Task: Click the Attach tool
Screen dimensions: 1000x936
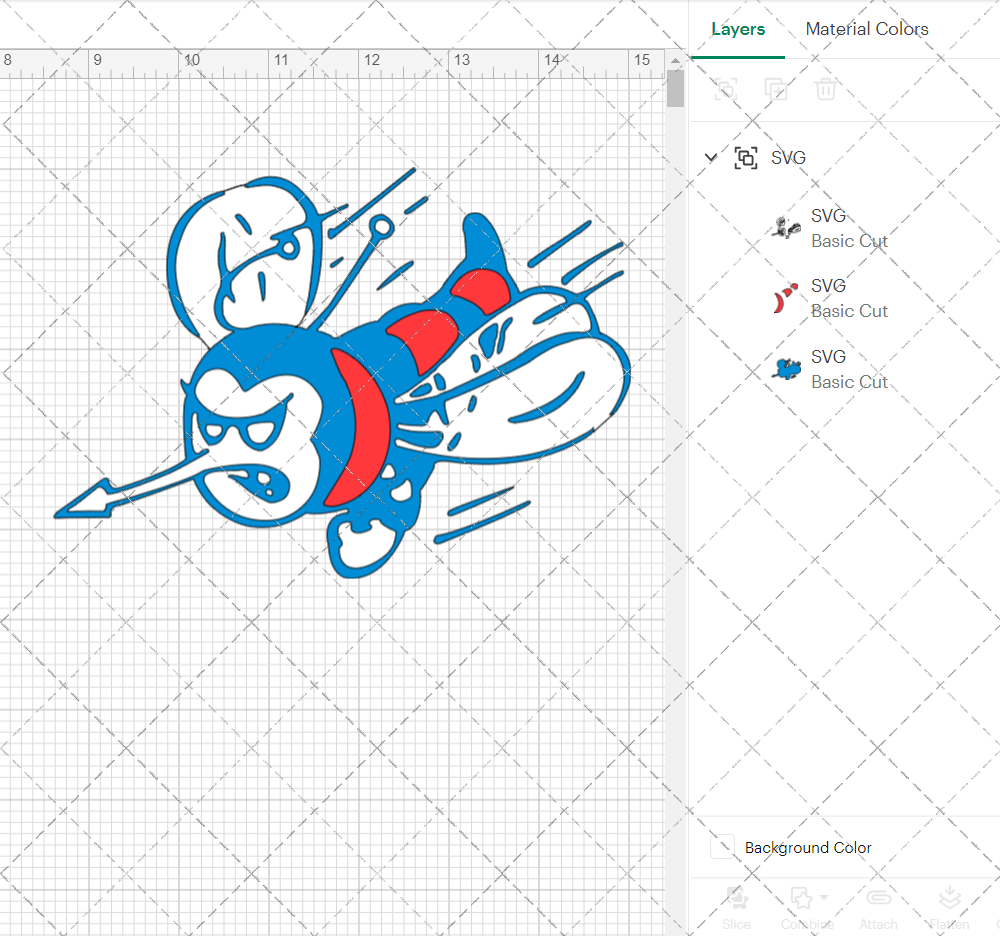Action: tap(878, 908)
